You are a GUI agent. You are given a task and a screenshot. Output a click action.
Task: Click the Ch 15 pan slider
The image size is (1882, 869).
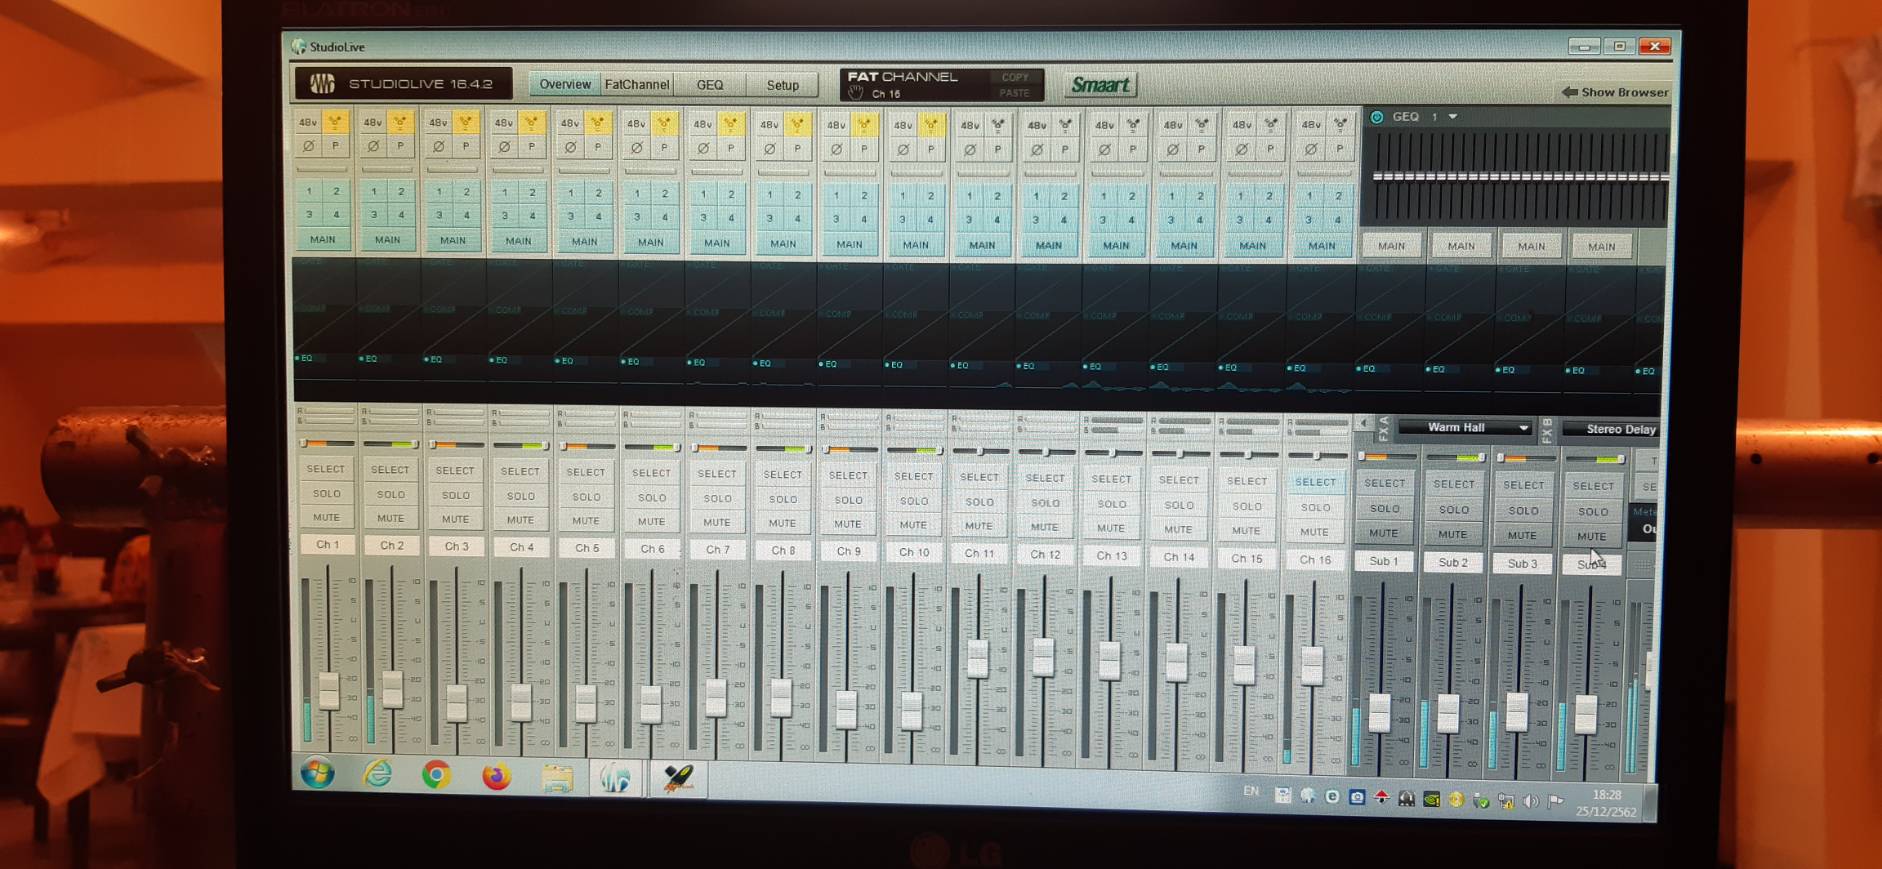pyautogui.click(x=1247, y=454)
